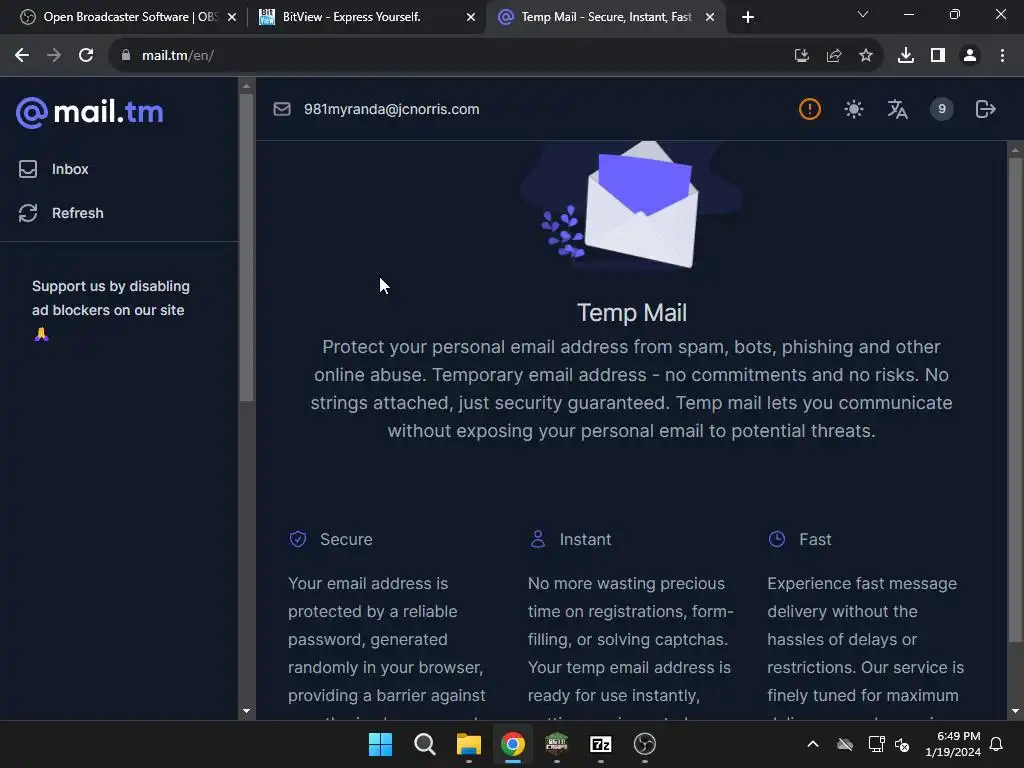Copy the address 981myranda@jcnorris.com
This screenshot has height=768, width=1024.
(x=391, y=109)
